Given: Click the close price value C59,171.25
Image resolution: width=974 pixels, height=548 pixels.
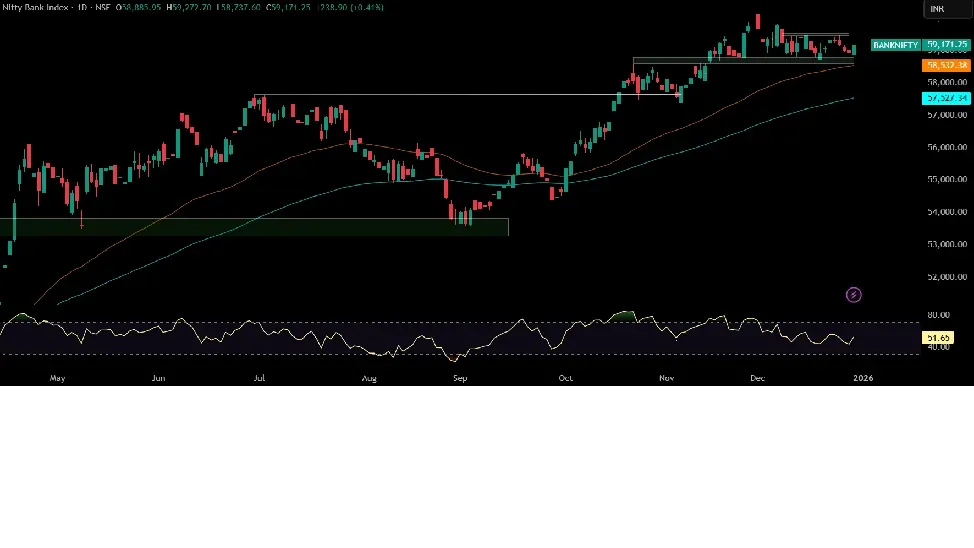Looking at the screenshot, I should (288, 7).
